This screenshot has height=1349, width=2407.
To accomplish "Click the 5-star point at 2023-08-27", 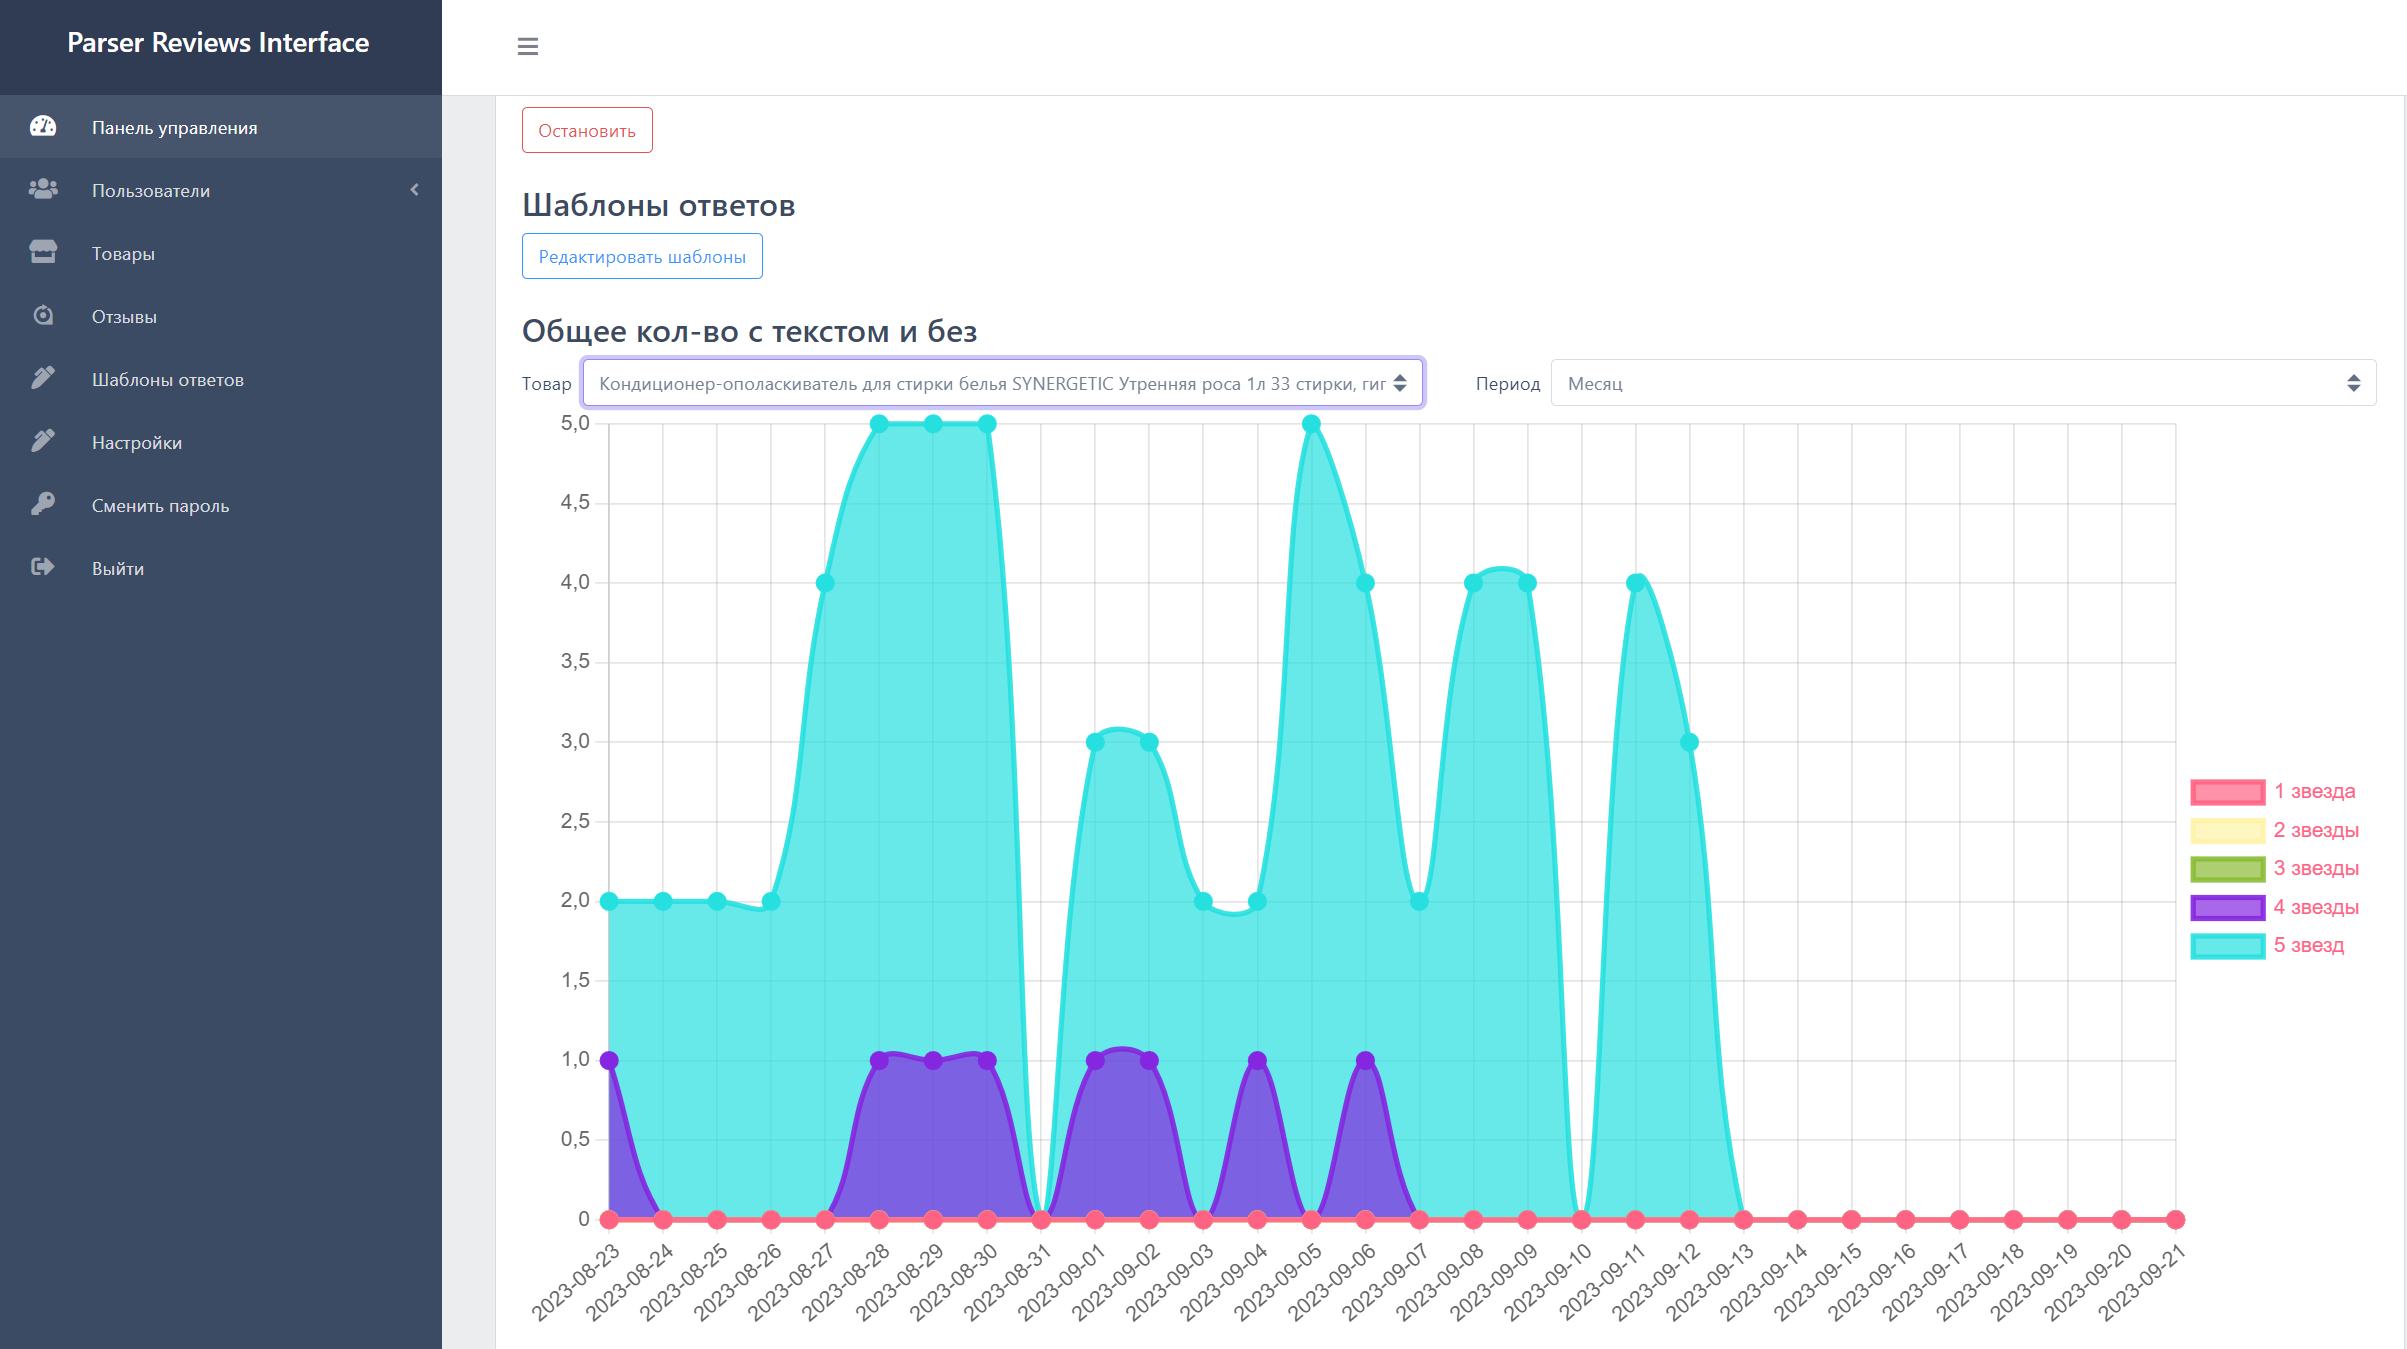I will point(825,583).
